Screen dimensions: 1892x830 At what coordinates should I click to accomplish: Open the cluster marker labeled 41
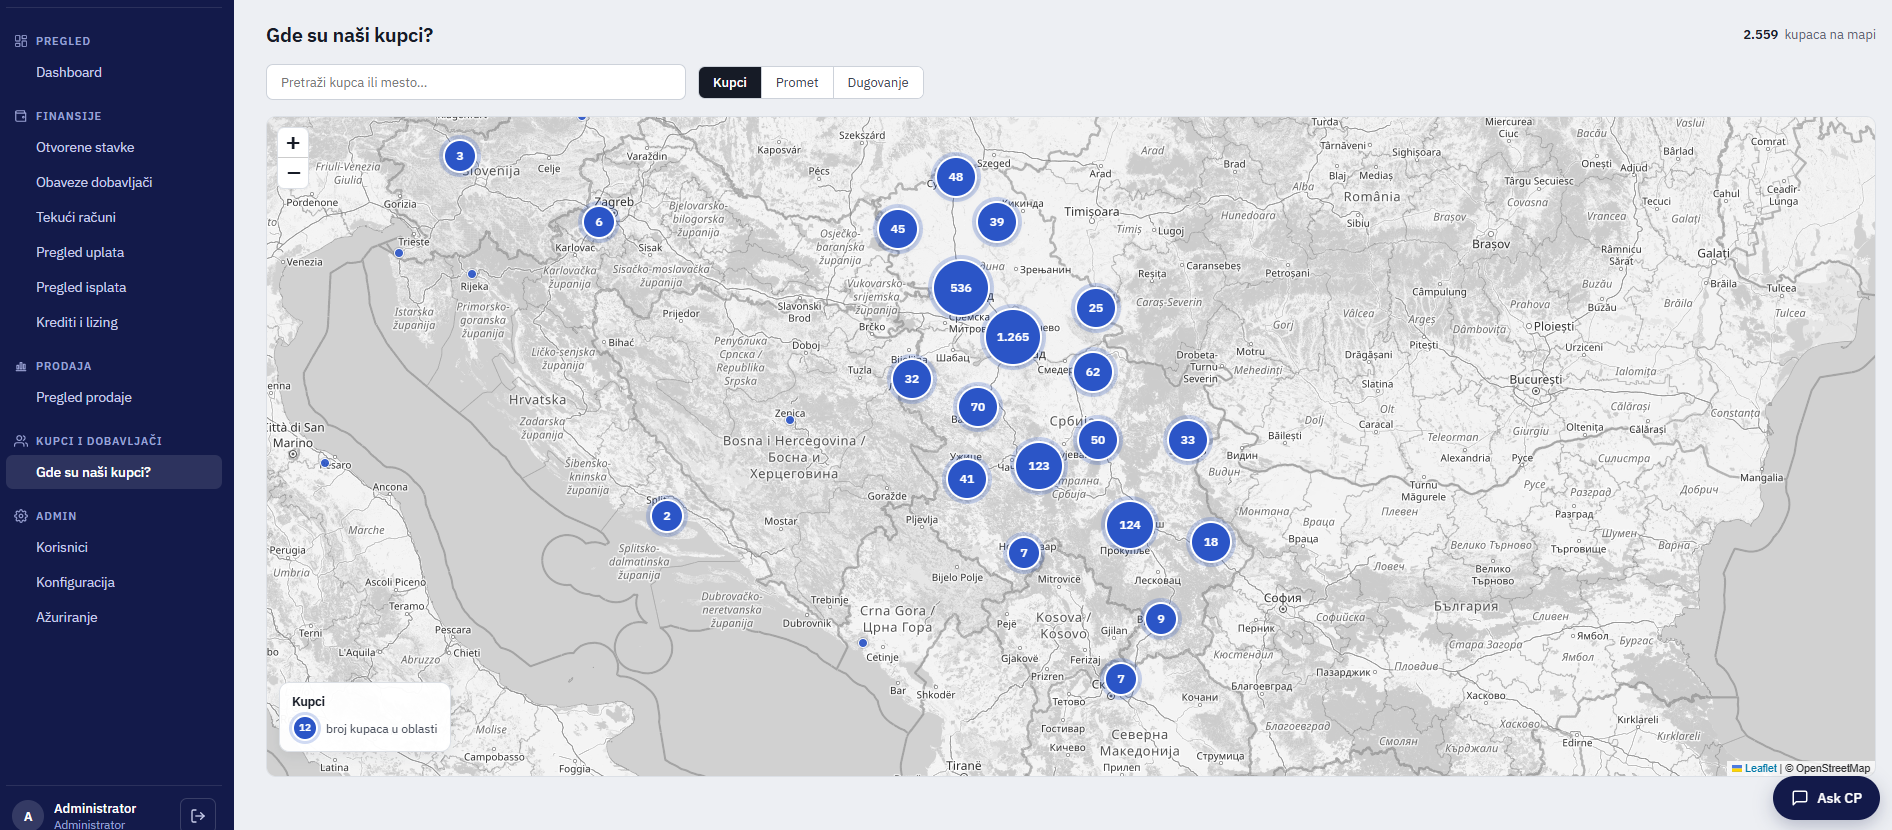point(967,479)
